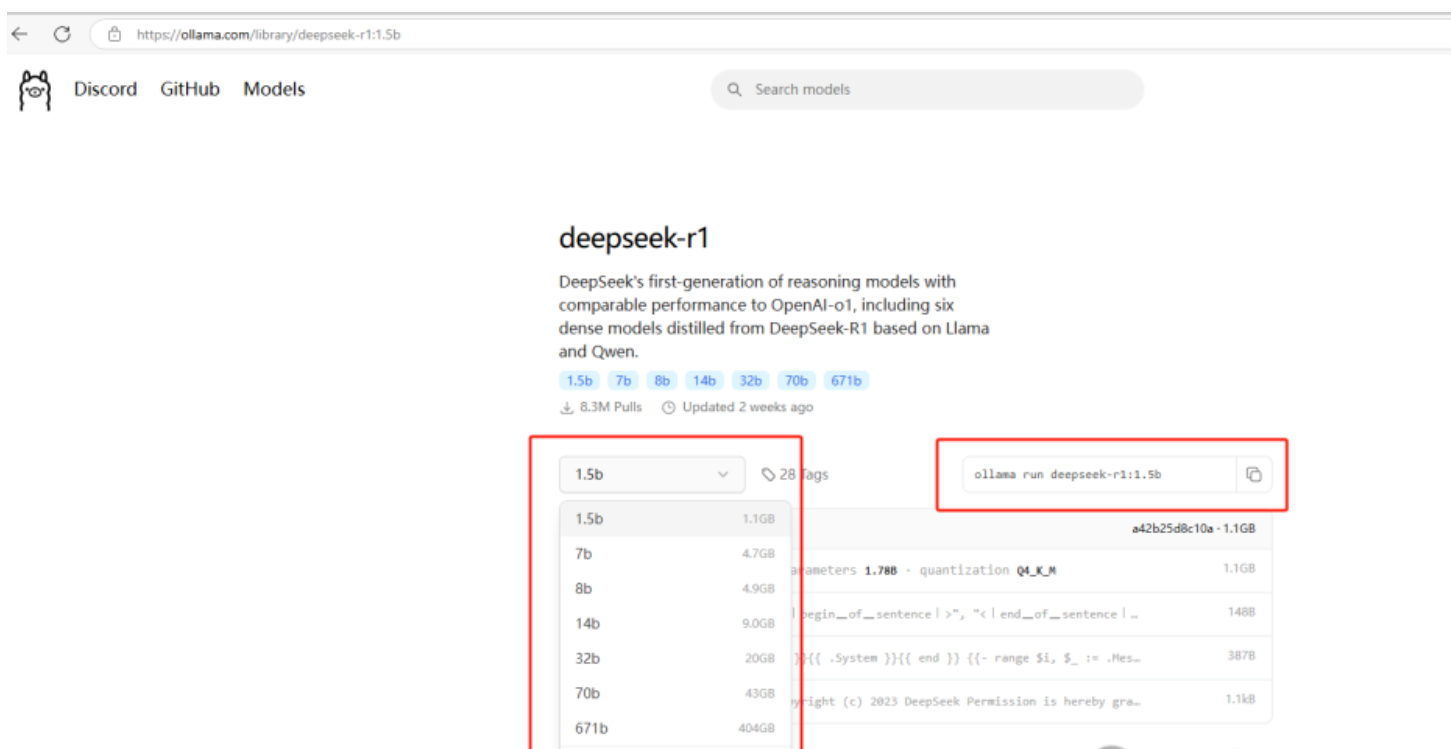Click the copy command icon
Screen dimensions: 1451x749
coord(1255,475)
